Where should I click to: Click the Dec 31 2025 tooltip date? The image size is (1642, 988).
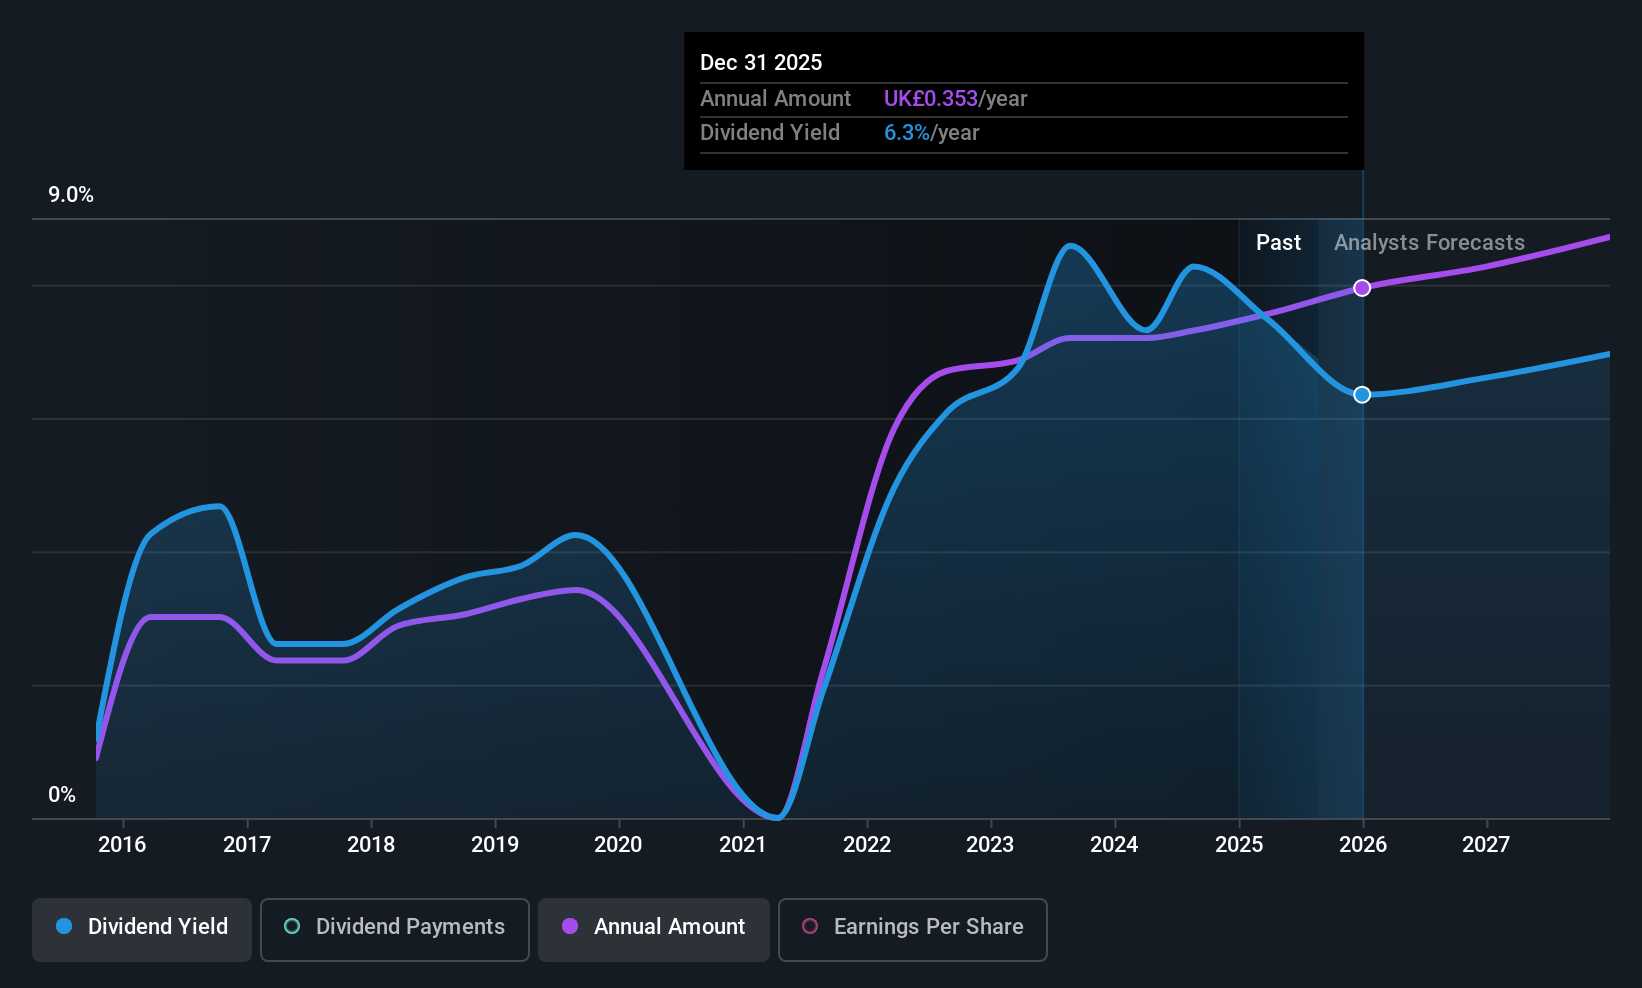click(761, 63)
